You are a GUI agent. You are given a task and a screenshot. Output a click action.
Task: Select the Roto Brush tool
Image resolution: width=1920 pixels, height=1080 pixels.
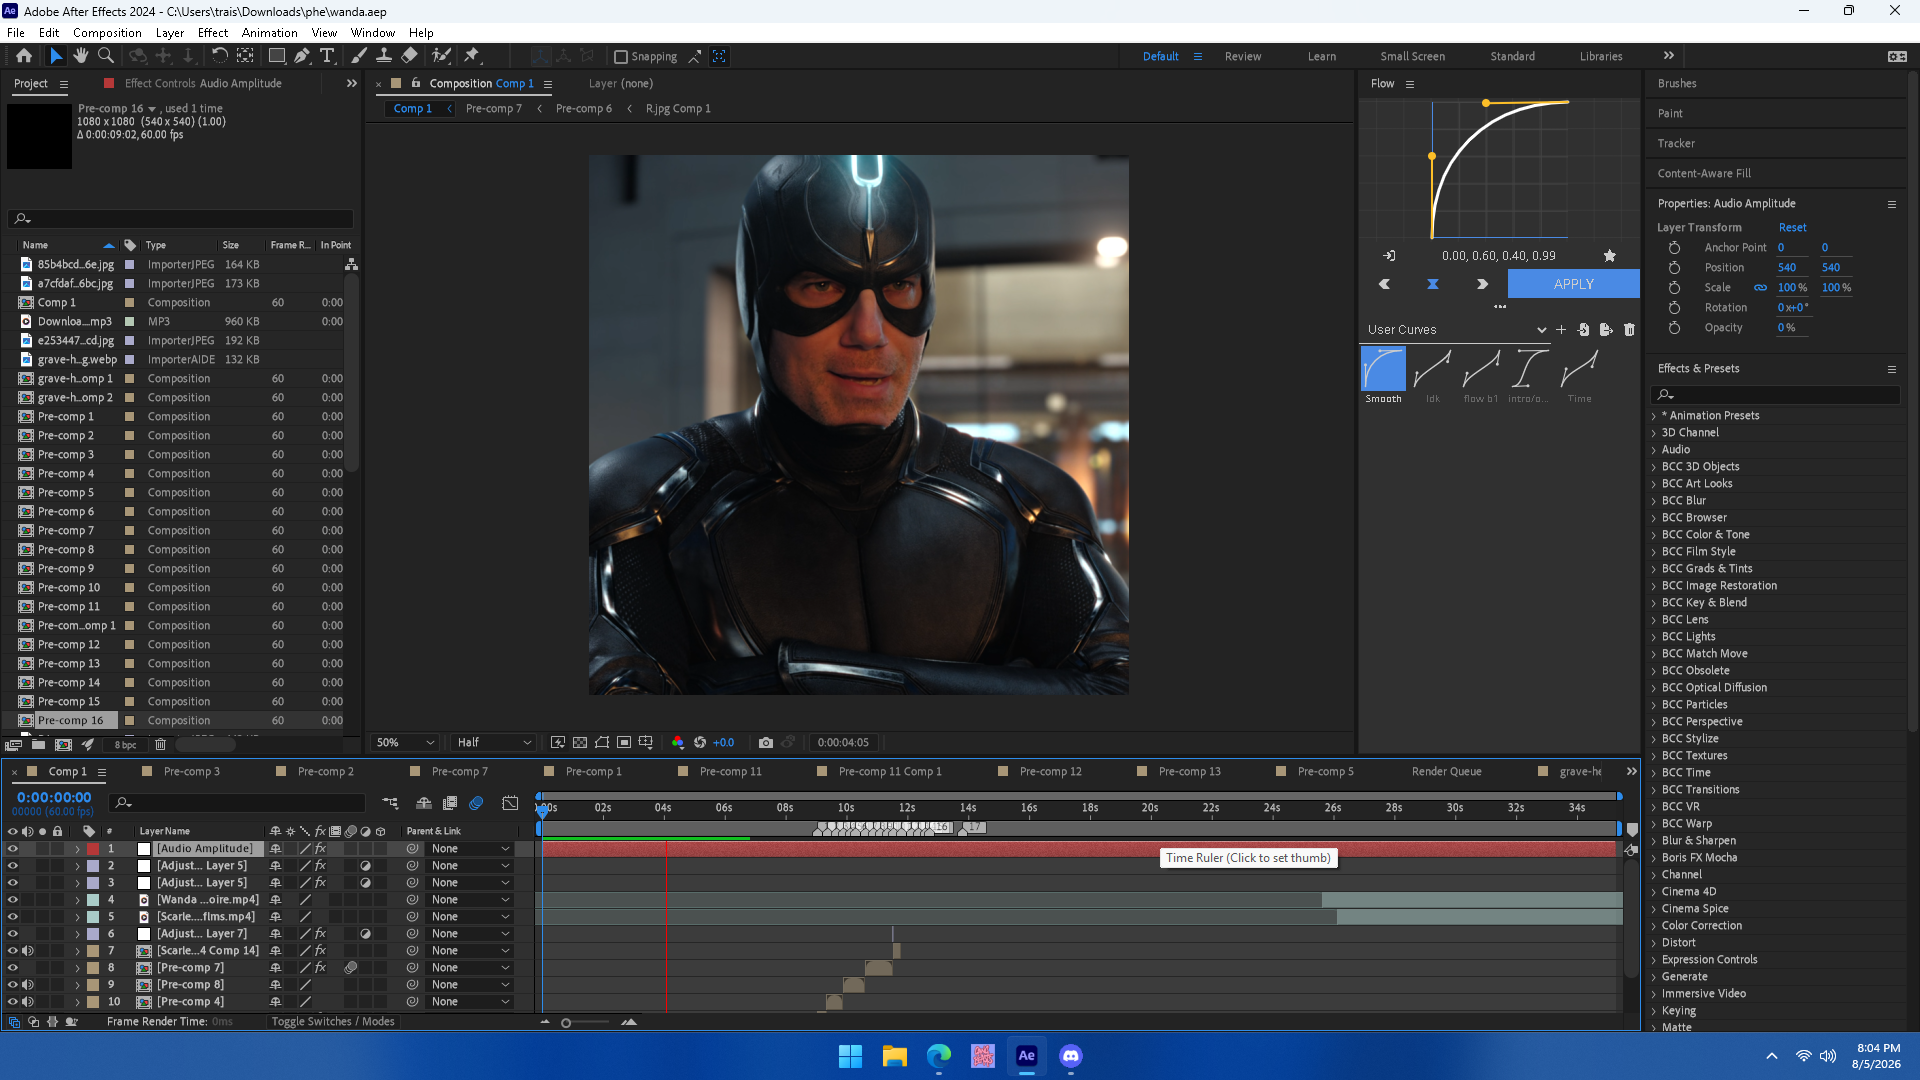click(441, 56)
